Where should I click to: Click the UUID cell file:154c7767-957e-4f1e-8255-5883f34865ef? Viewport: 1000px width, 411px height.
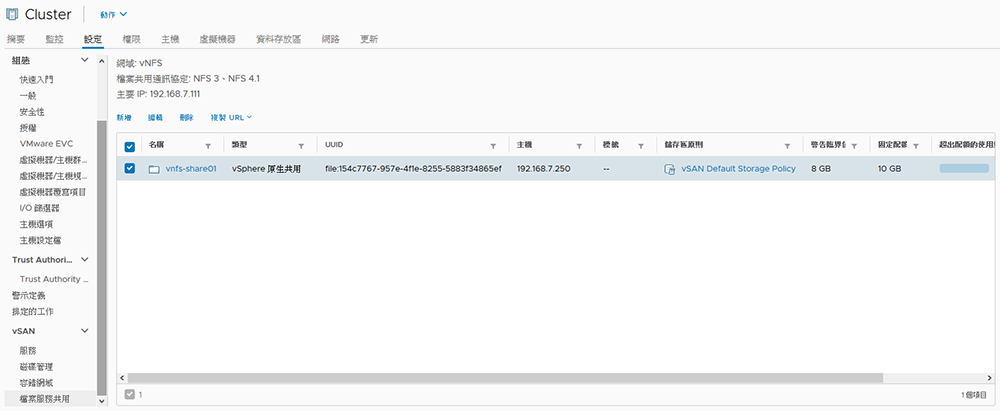[413, 169]
